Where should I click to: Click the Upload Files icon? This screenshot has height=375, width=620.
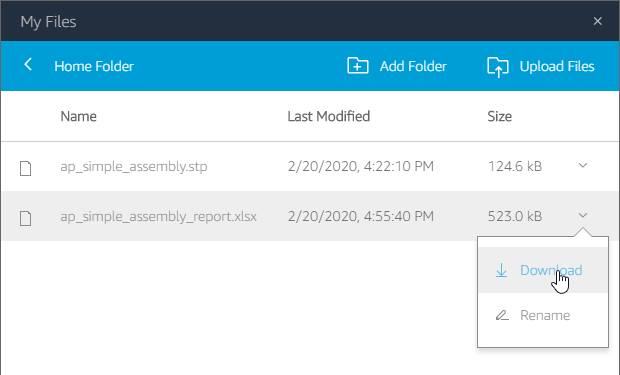pyautogui.click(x=498, y=66)
